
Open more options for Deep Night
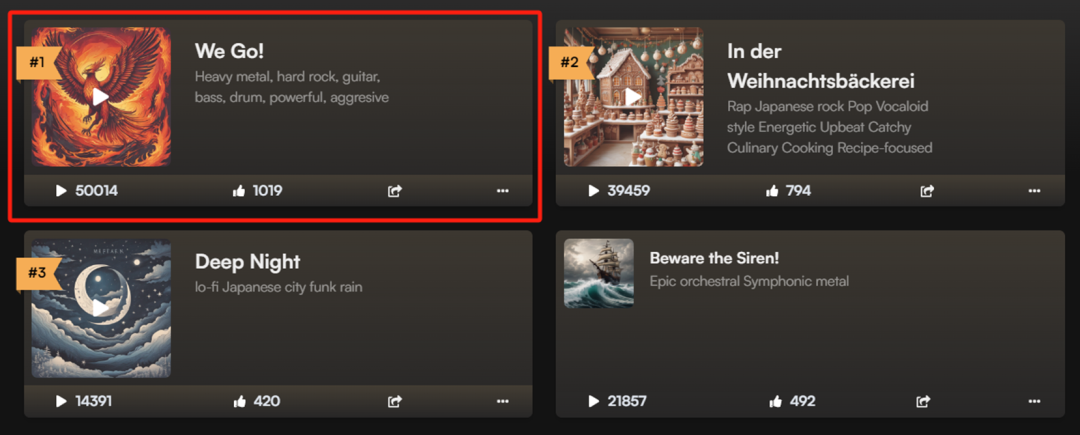click(503, 401)
